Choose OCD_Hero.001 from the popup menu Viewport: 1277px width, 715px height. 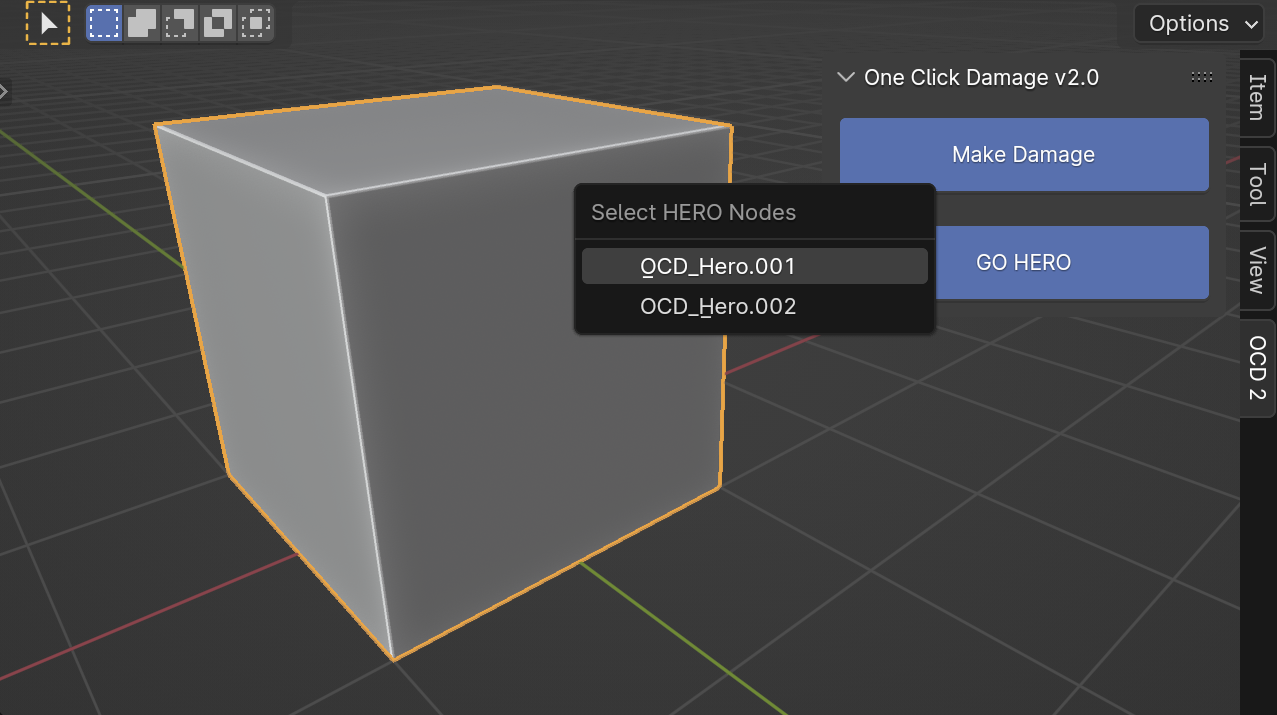coord(755,267)
